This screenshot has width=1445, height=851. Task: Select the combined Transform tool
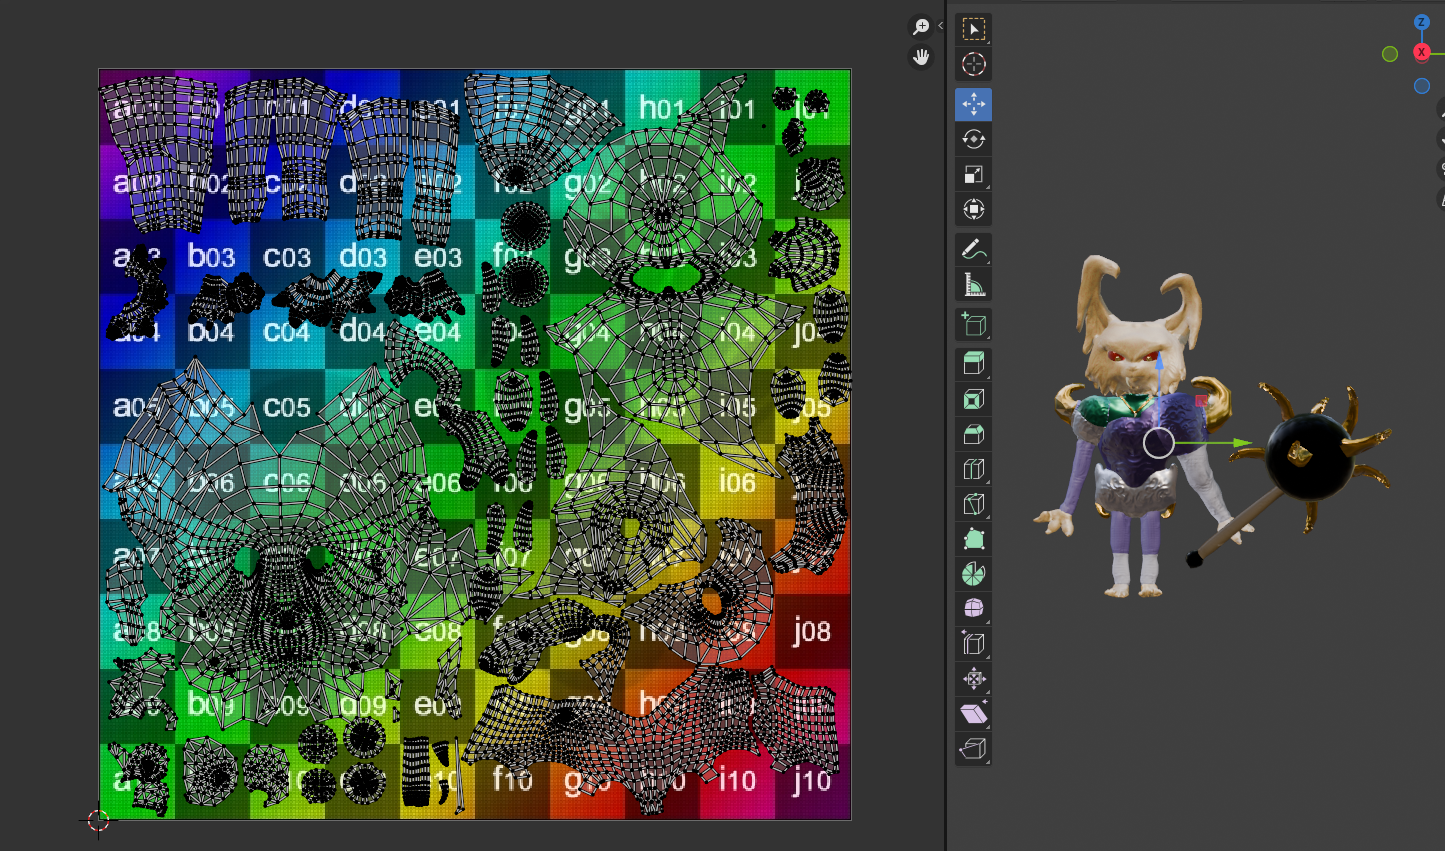[973, 209]
